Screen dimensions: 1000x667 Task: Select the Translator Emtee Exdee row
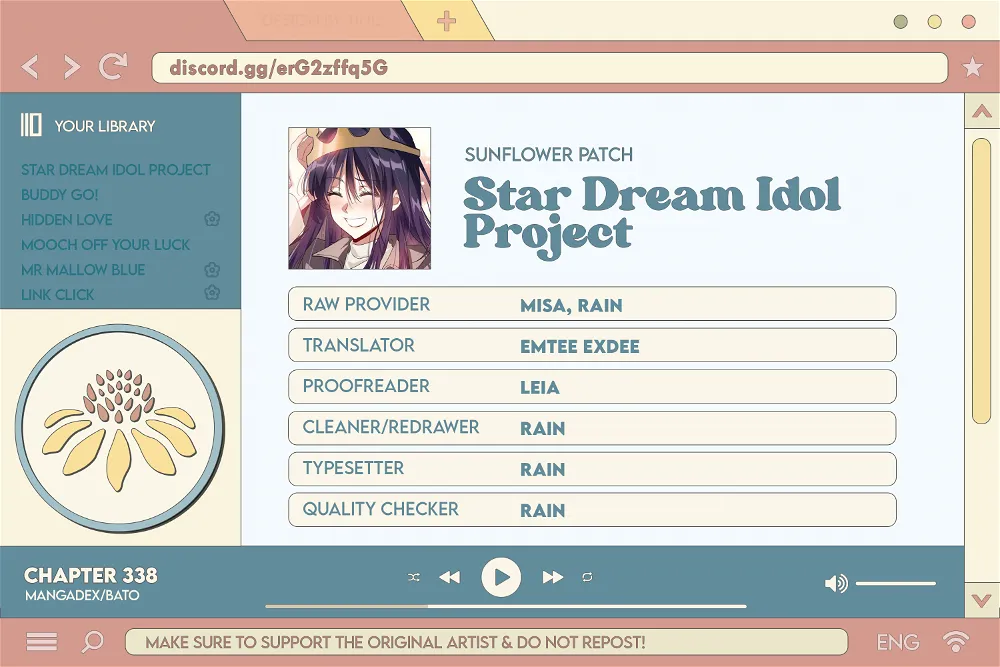click(592, 345)
